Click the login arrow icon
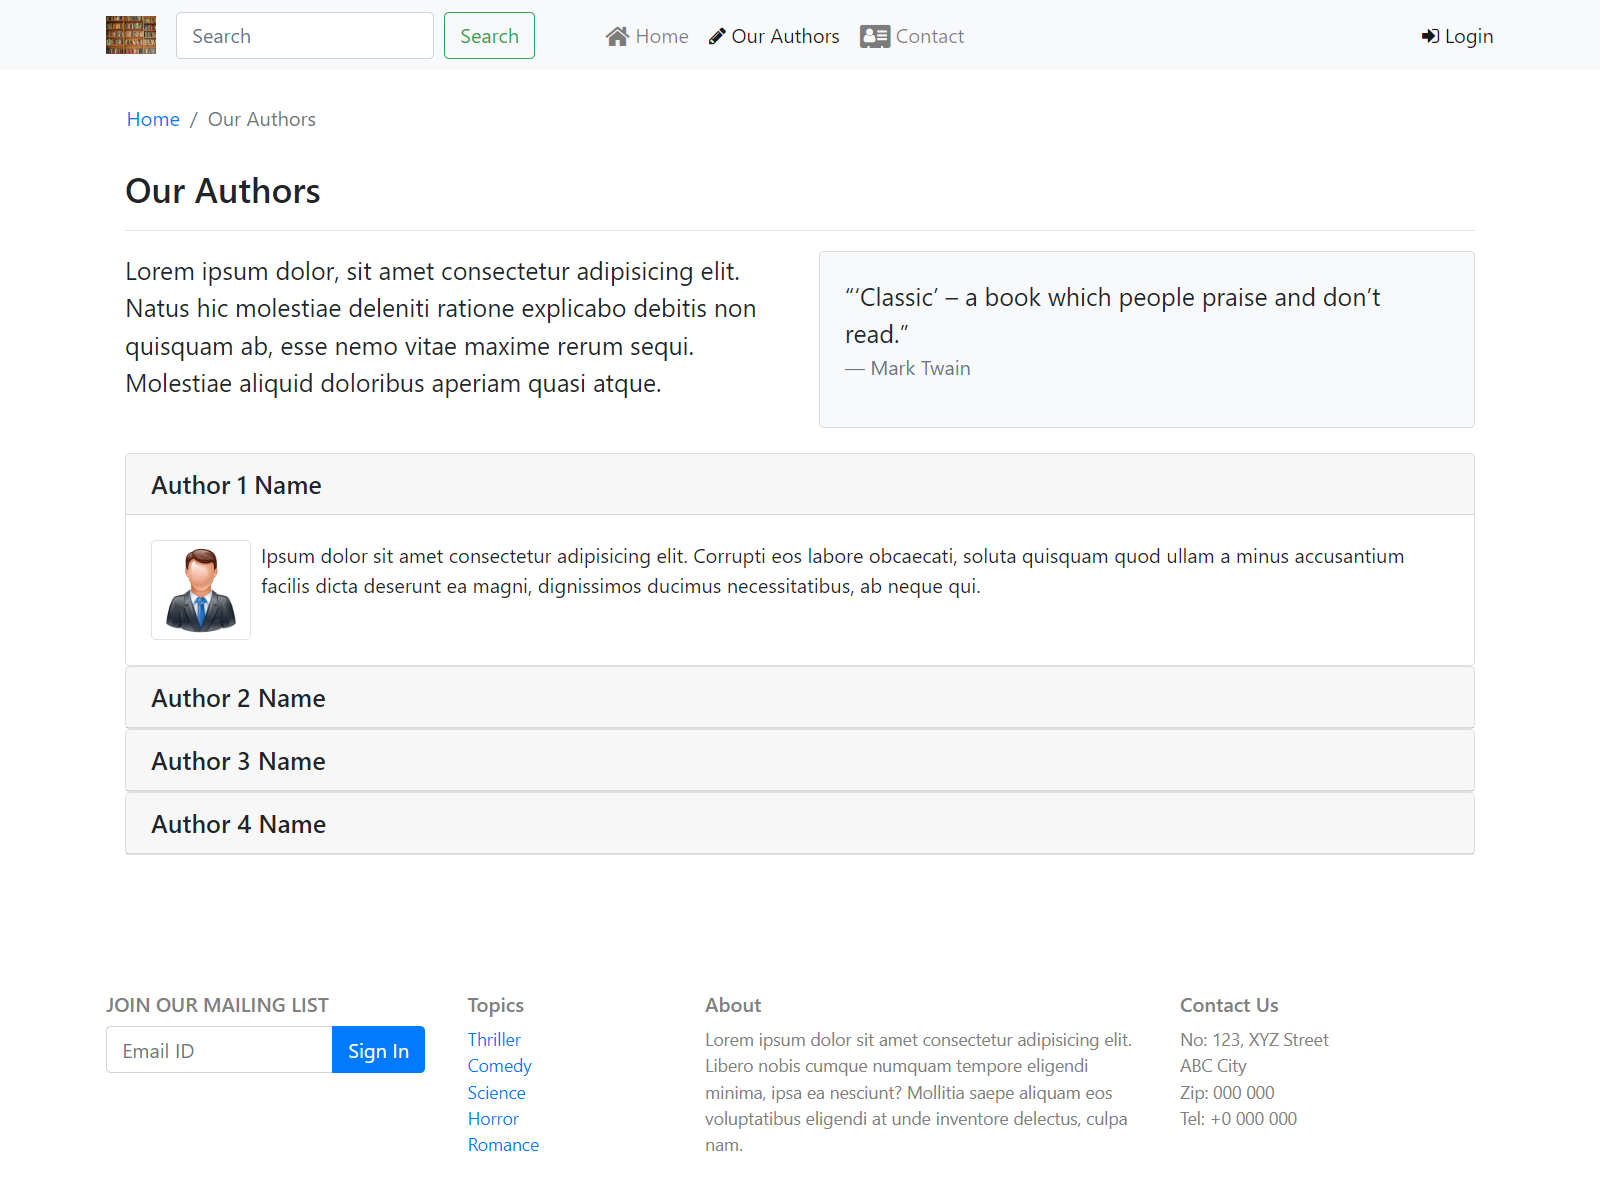 [x=1428, y=35]
